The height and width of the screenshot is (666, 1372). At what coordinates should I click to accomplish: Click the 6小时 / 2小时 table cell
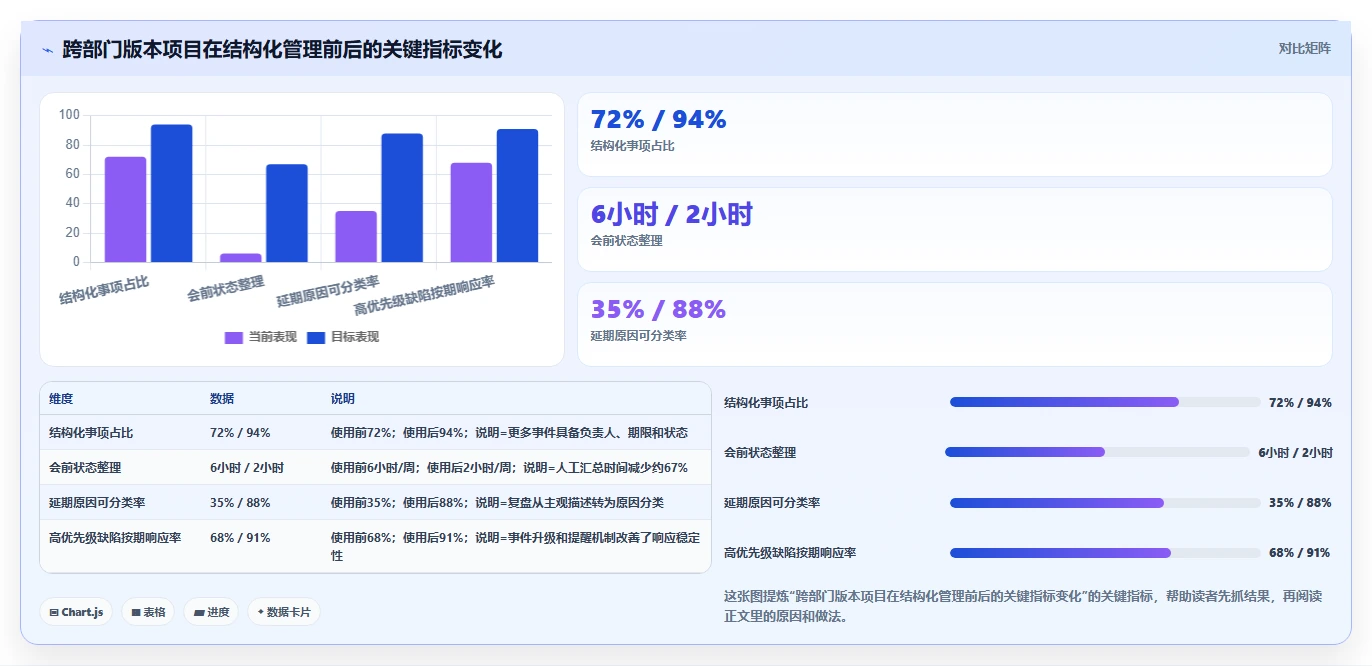click(x=247, y=467)
